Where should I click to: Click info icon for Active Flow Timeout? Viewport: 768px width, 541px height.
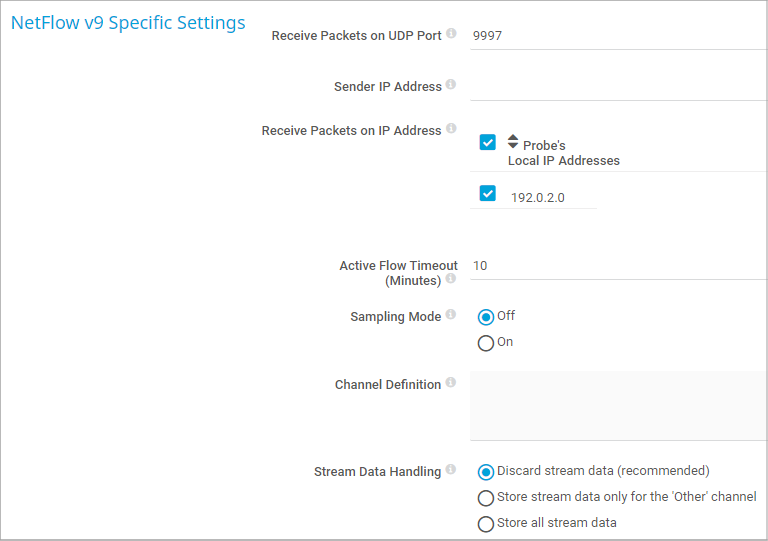click(x=451, y=279)
